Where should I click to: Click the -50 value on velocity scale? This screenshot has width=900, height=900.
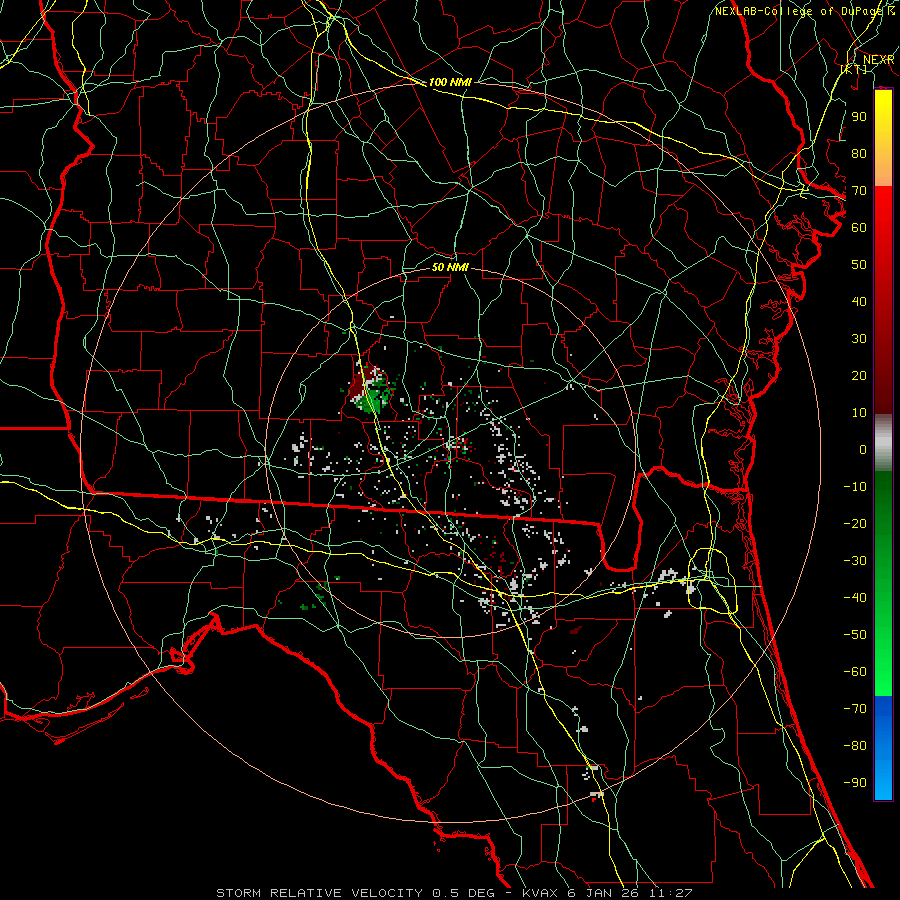pos(855,635)
